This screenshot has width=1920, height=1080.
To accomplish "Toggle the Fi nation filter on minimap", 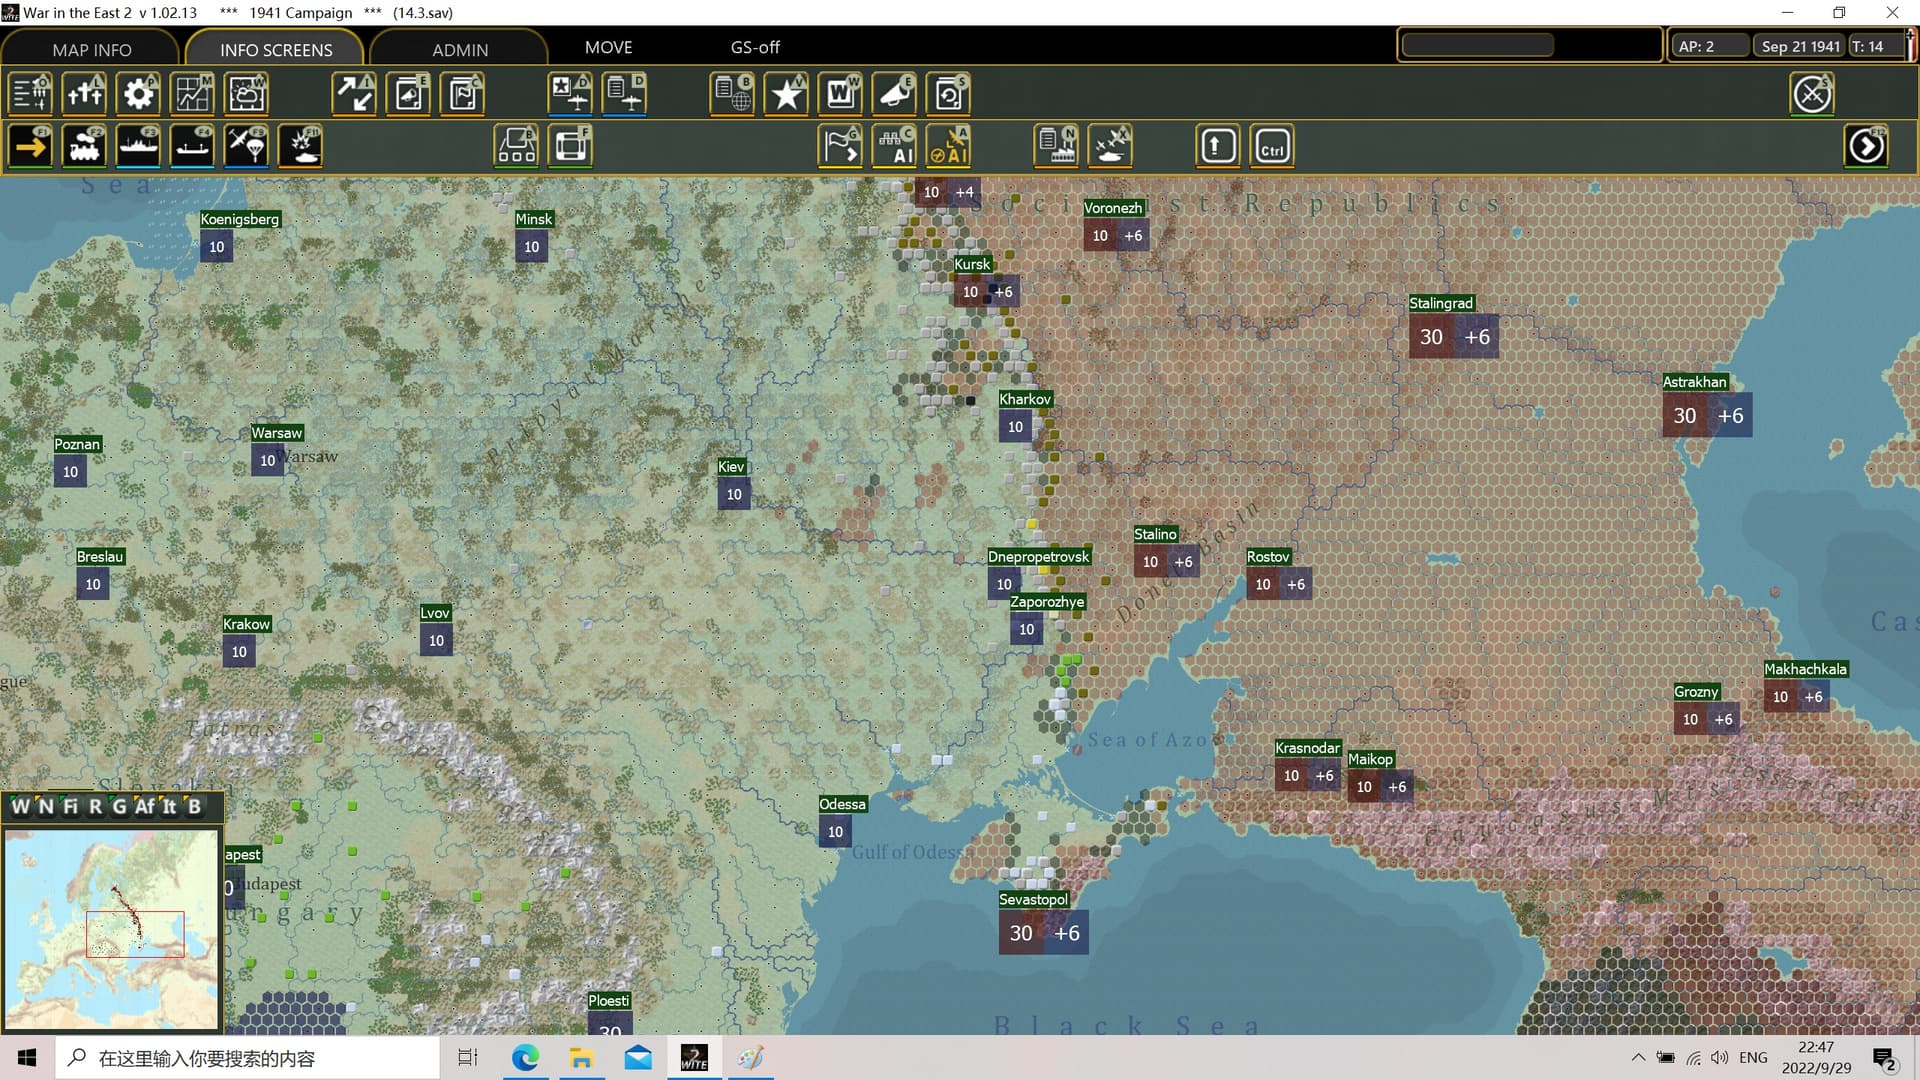I will (70, 806).
